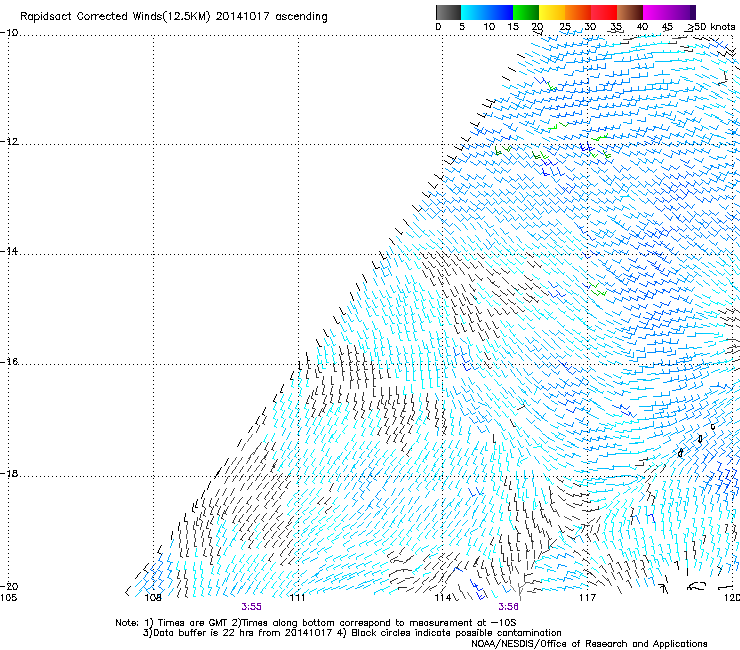Click the '3:55' purple time label
Screen dimensions: 740x650
251,607
